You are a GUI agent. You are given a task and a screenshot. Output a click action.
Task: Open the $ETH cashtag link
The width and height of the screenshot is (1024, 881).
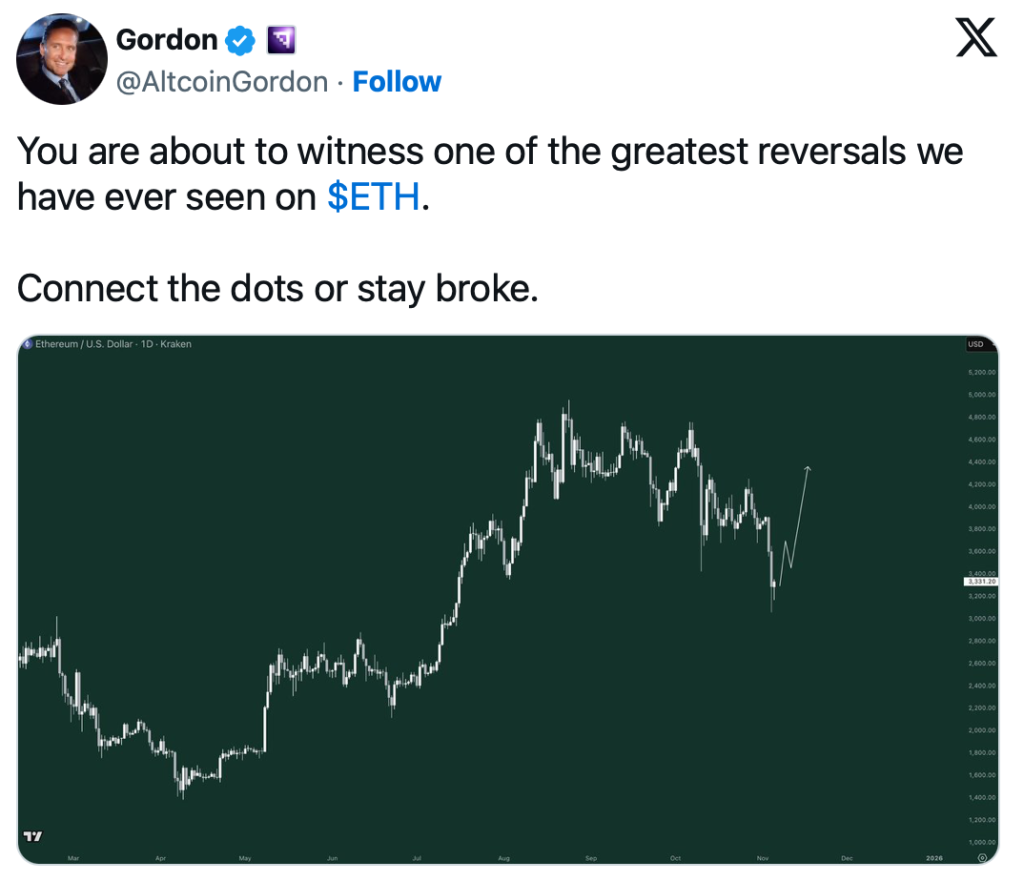(x=374, y=198)
